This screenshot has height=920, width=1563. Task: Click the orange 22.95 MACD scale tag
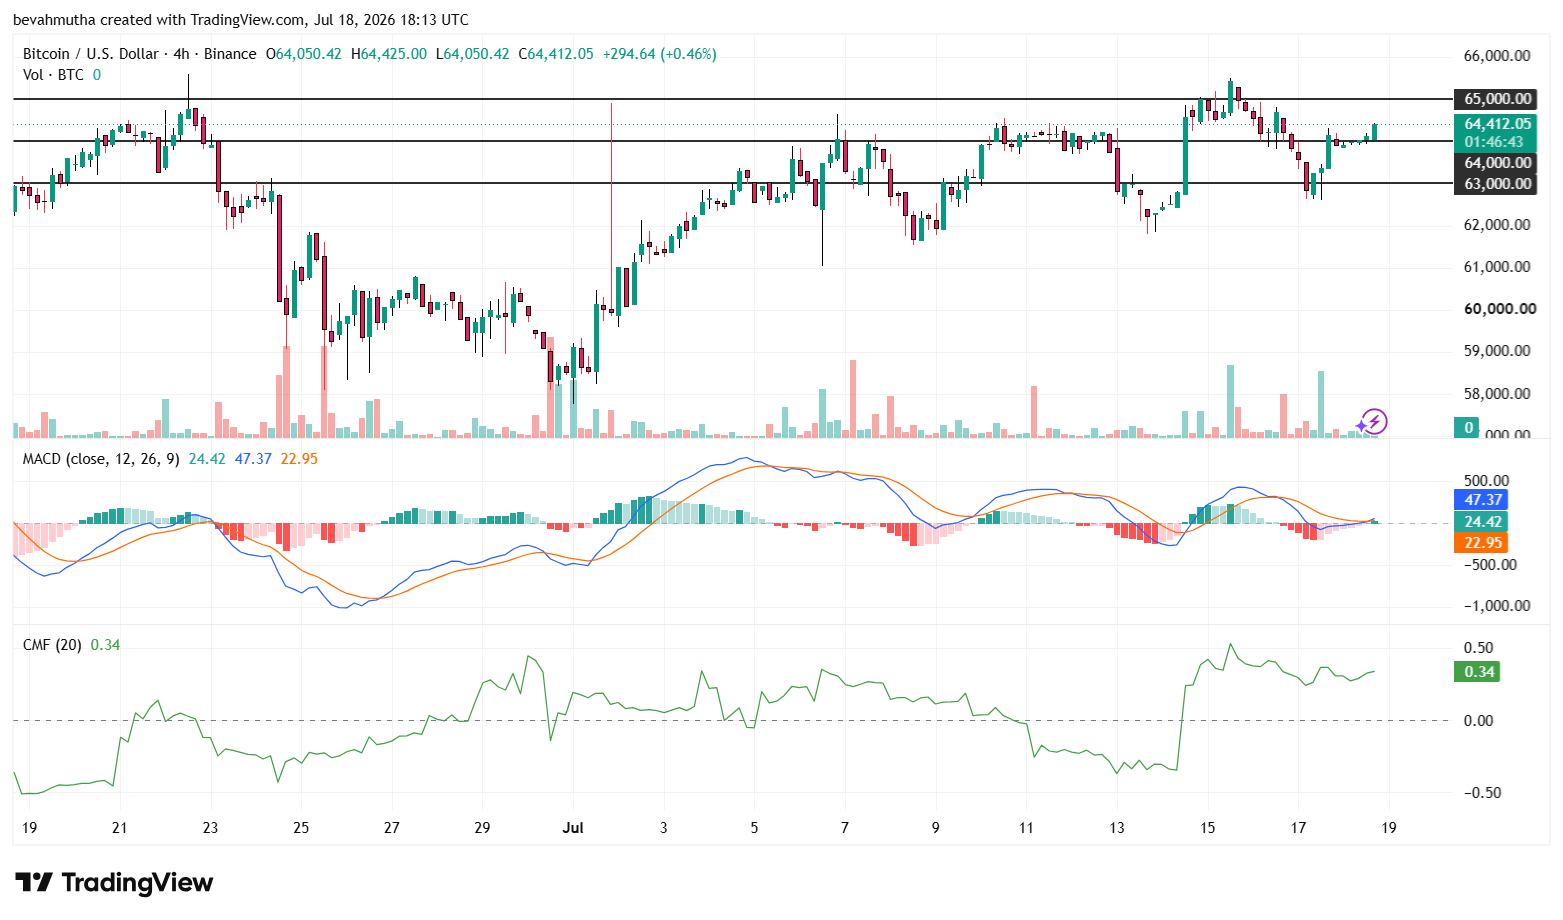click(x=1481, y=543)
